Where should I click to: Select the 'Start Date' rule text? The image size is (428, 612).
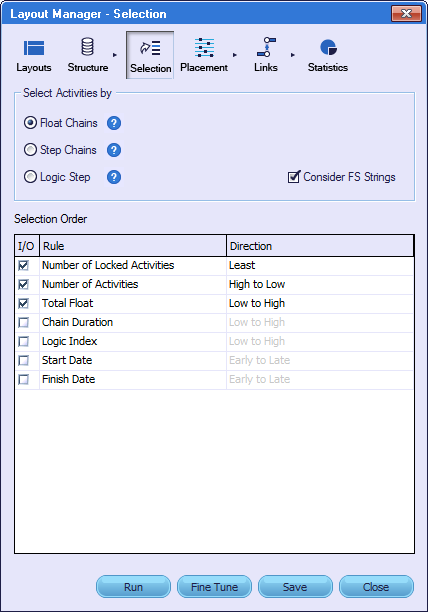tap(67, 360)
